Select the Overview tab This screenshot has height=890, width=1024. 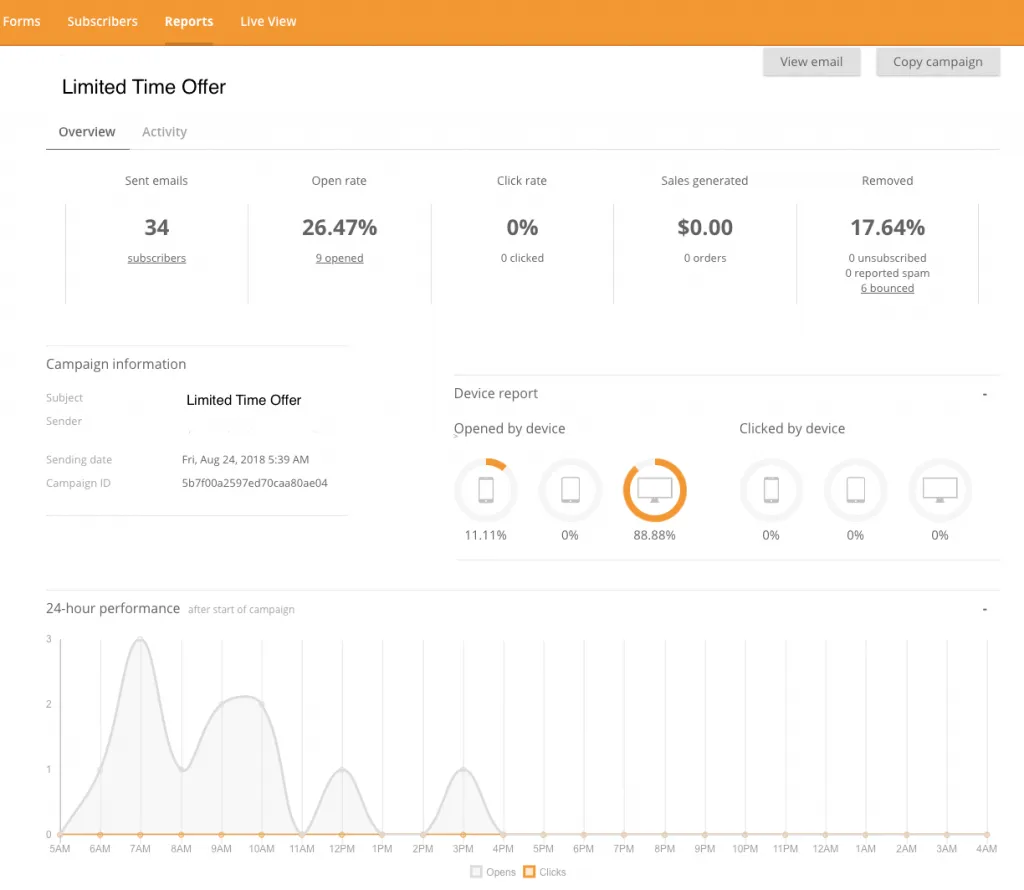[87, 132]
